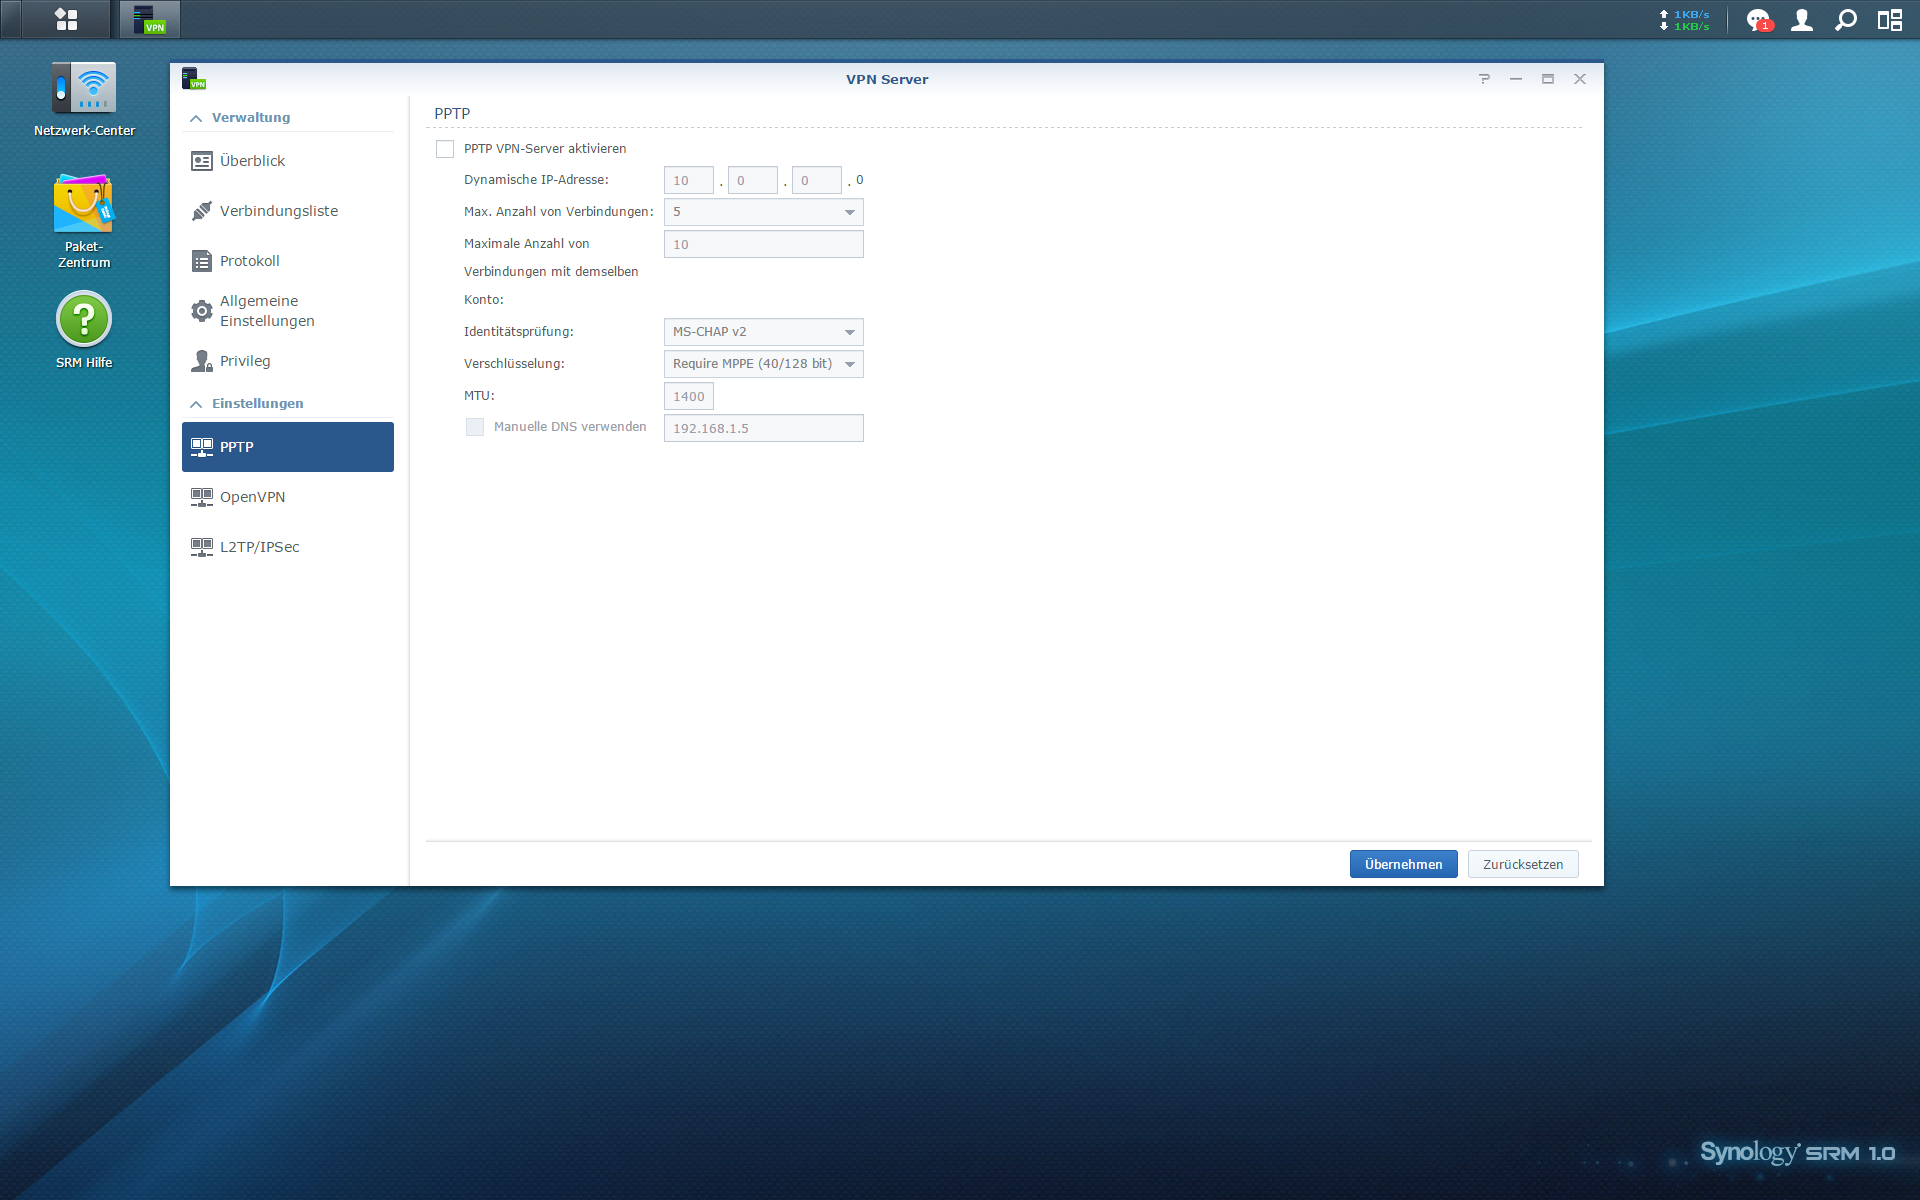Click the search magnifier icon
Viewport: 1920px width, 1200px height.
pos(1846,20)
